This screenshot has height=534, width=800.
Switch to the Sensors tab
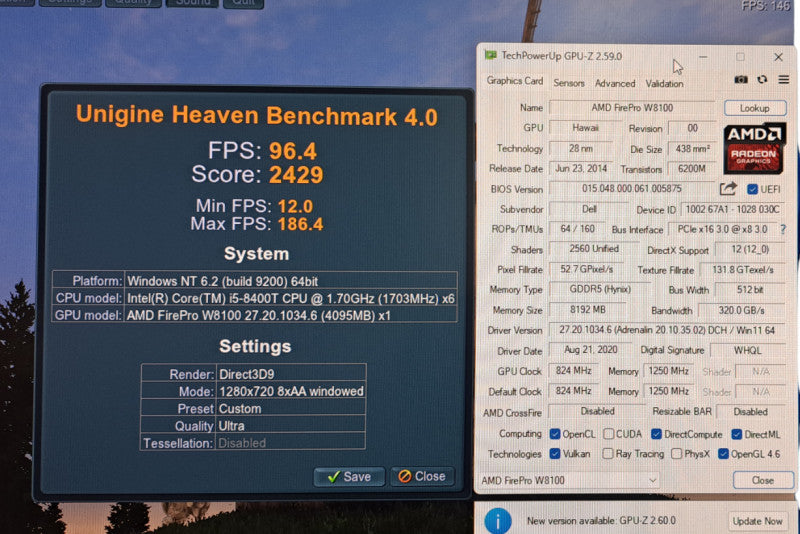pos(569,83)
